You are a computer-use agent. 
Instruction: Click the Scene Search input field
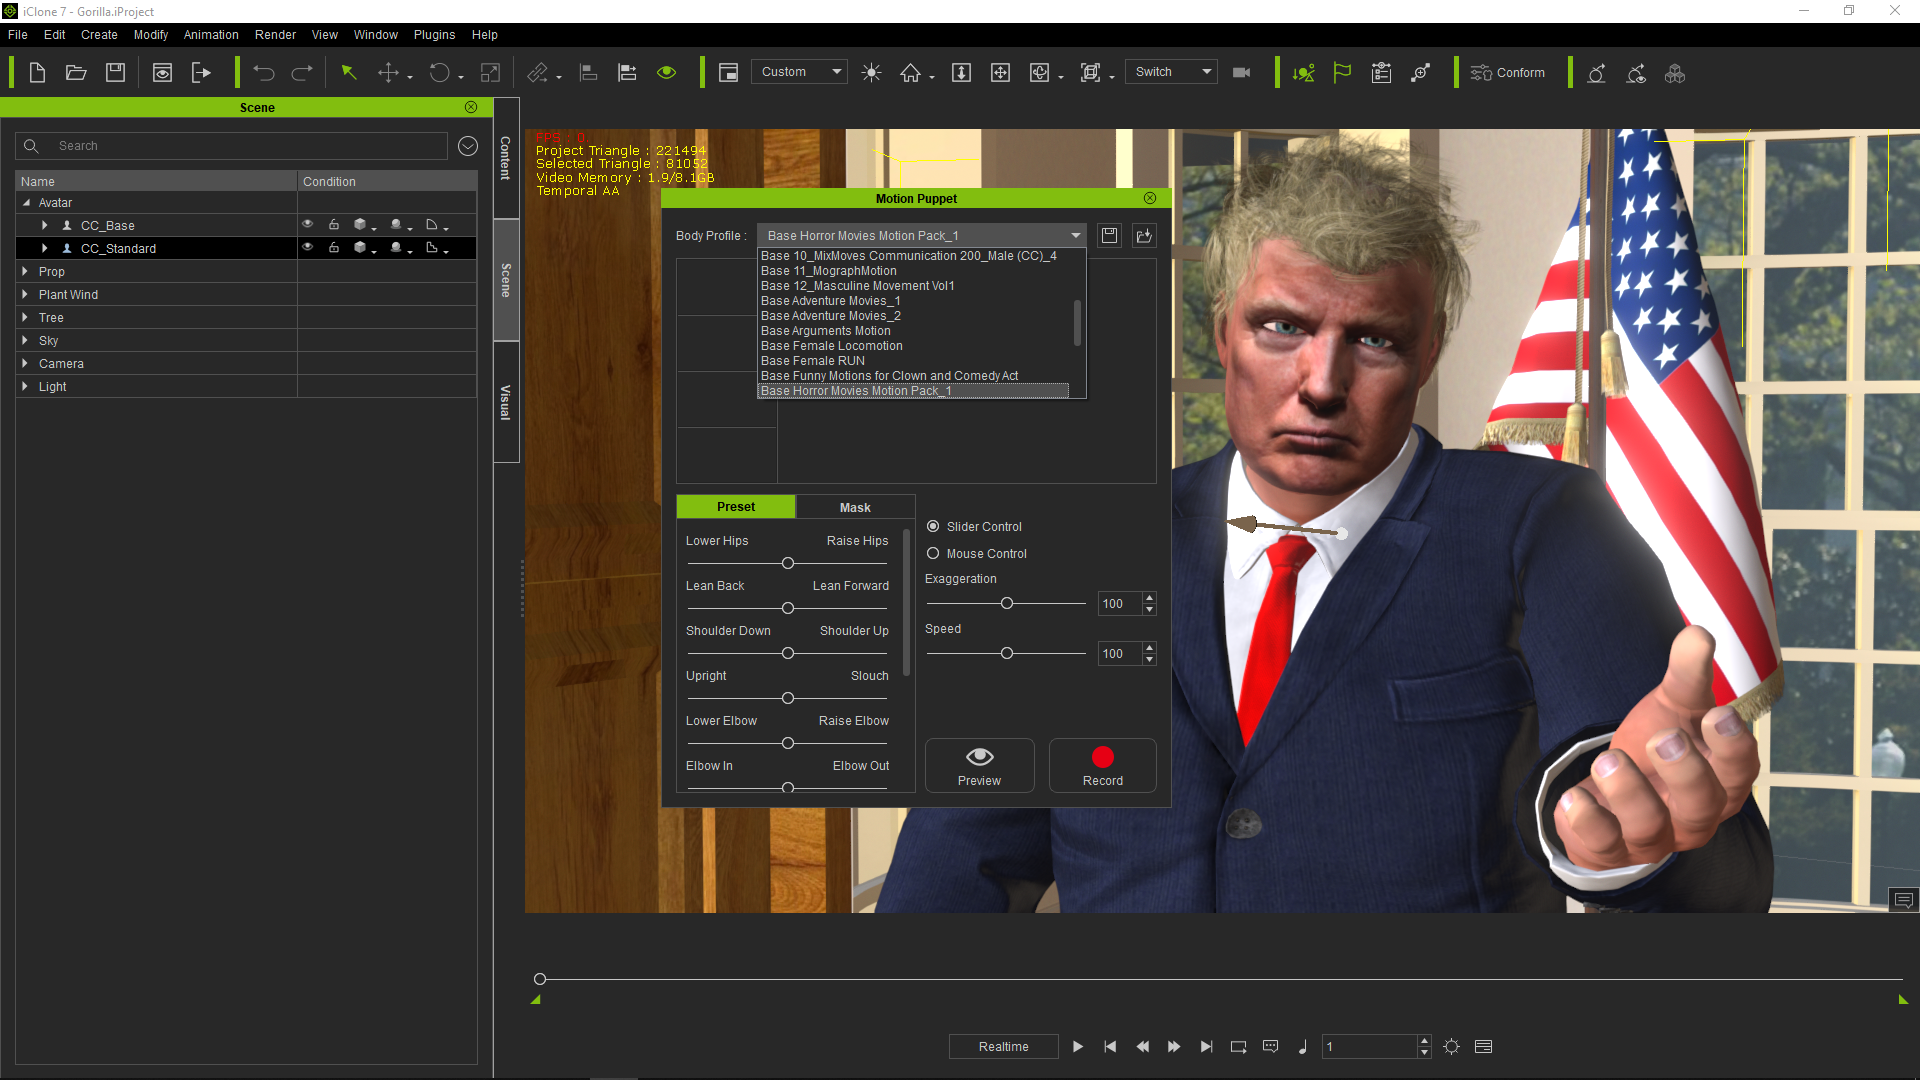232,146
